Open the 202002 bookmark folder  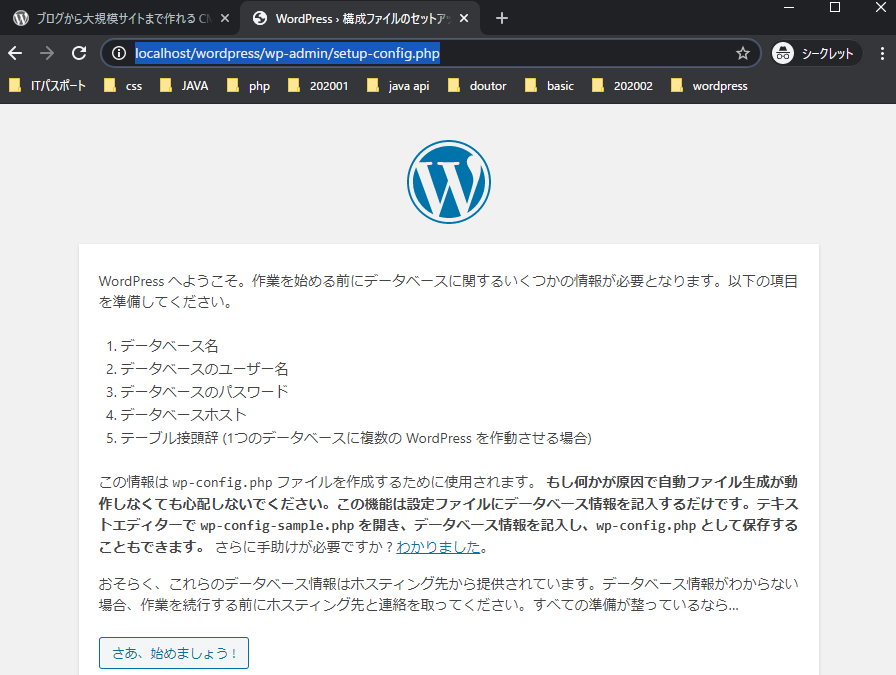point(622,86)
